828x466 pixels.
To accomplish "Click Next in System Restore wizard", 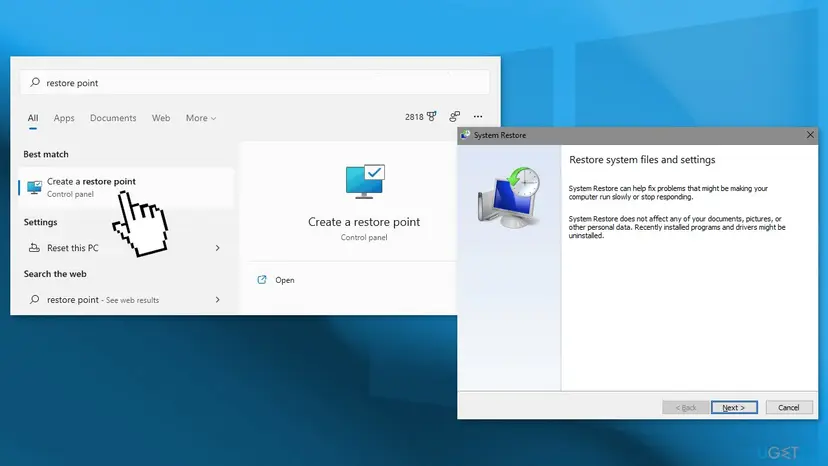I will click(x=734, y=407).
